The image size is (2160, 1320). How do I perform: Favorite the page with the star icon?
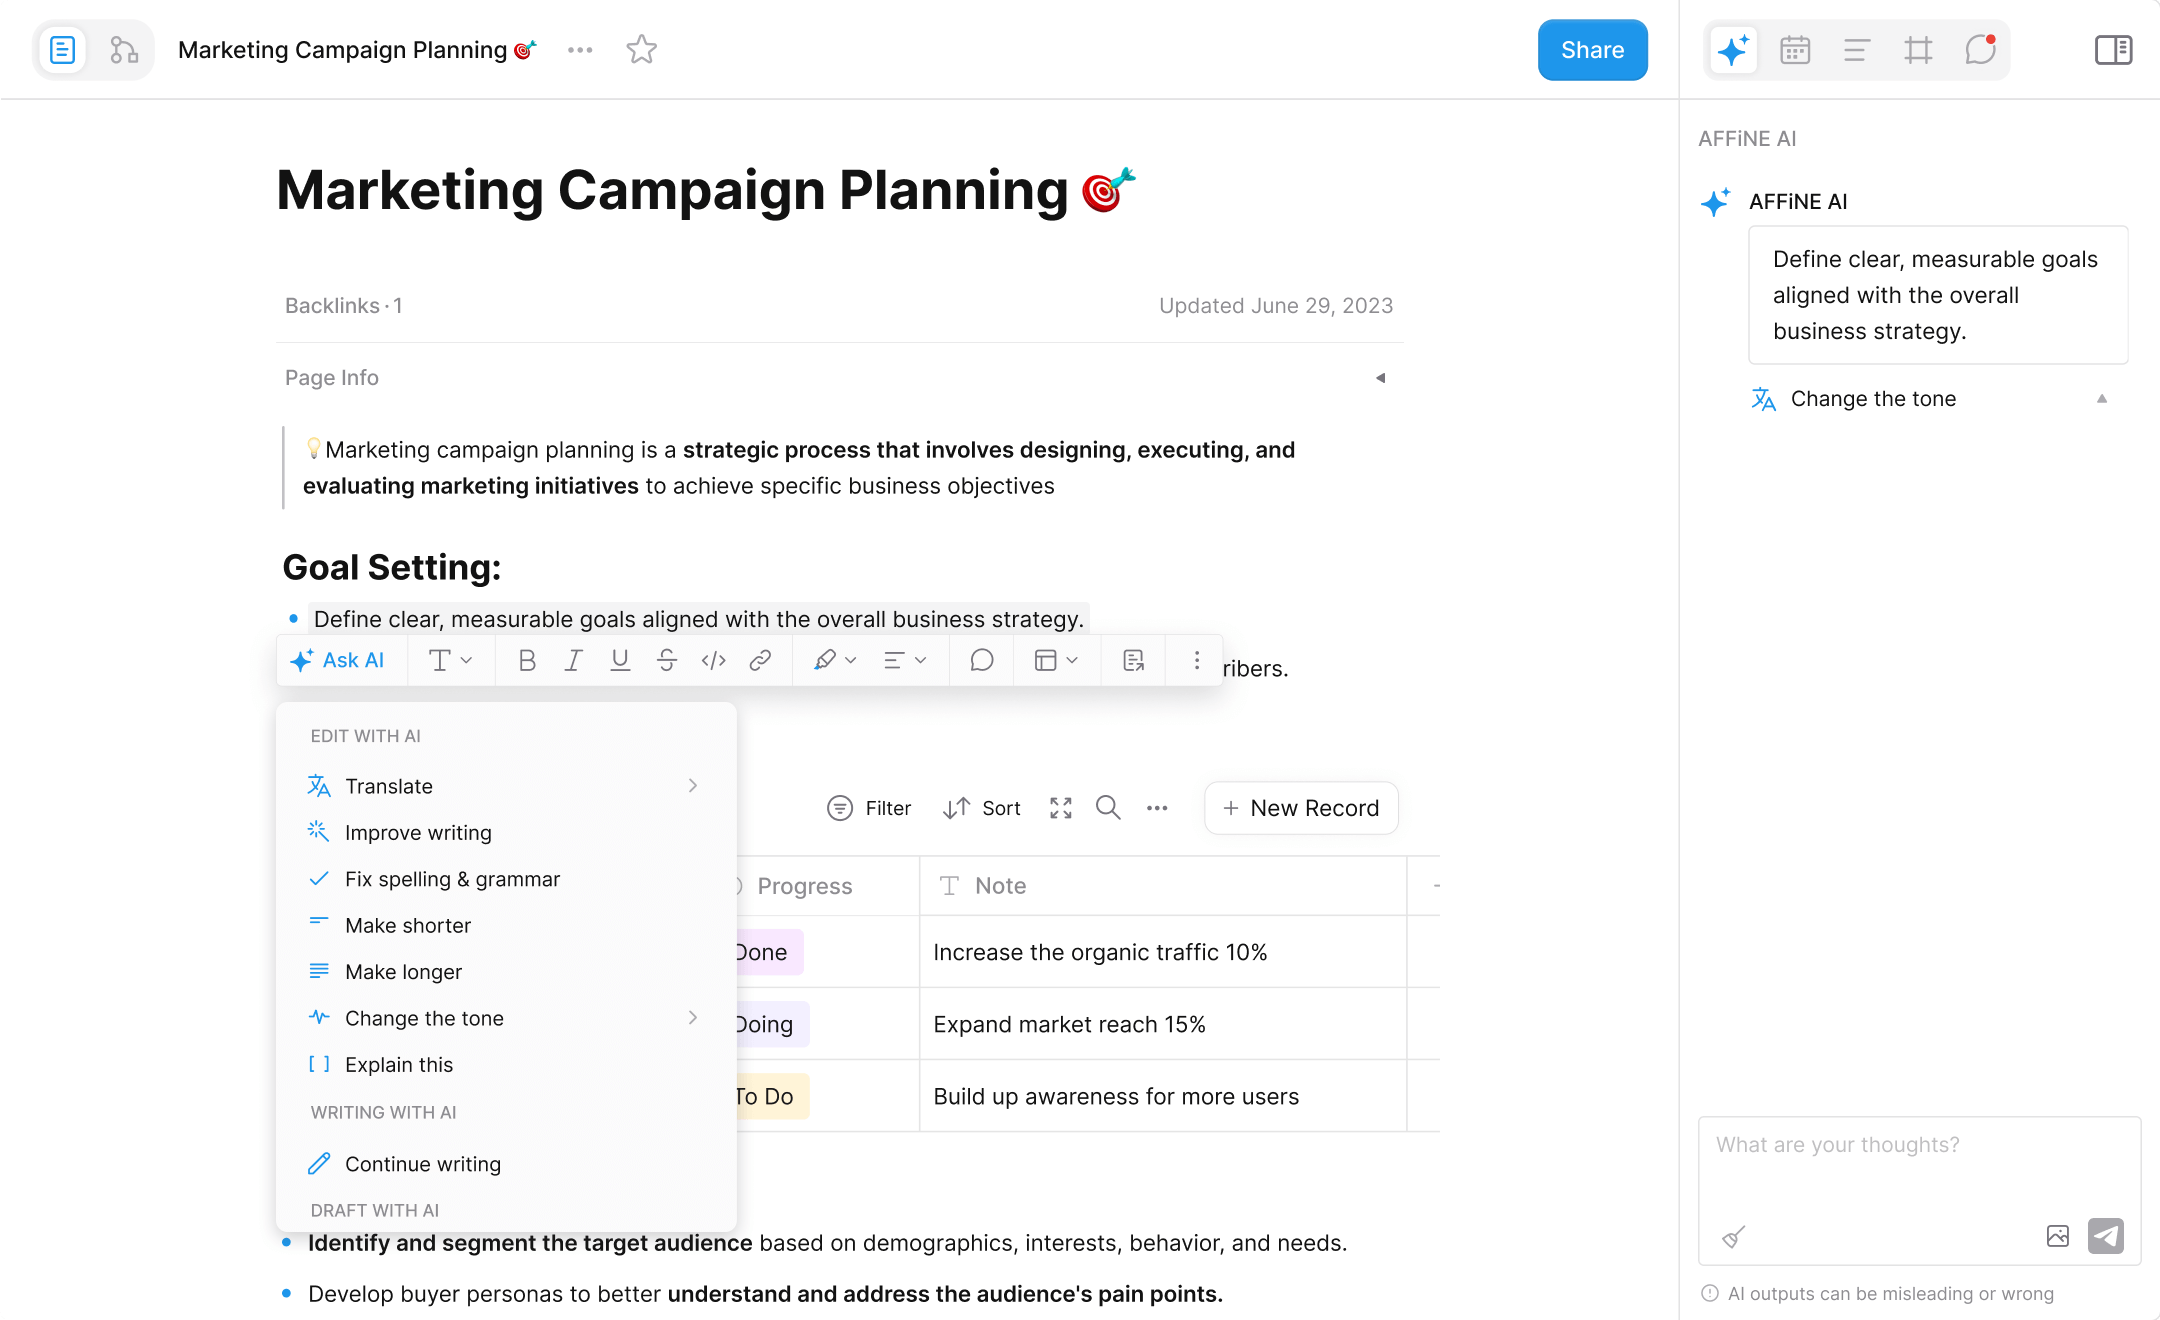tap(641, 50)
